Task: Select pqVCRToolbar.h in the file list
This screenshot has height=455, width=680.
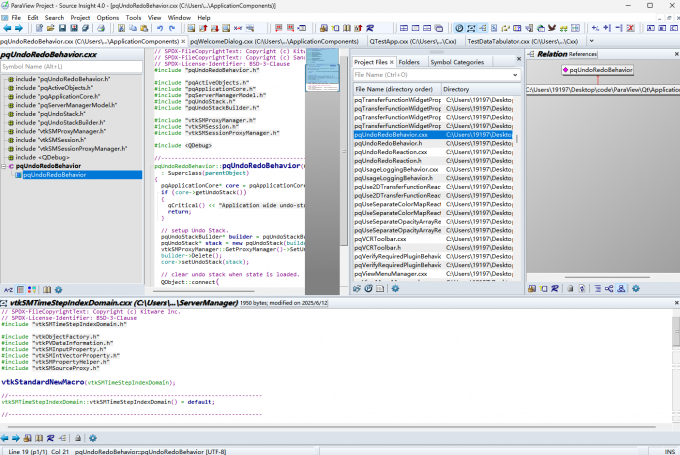Action: point(377,249)
